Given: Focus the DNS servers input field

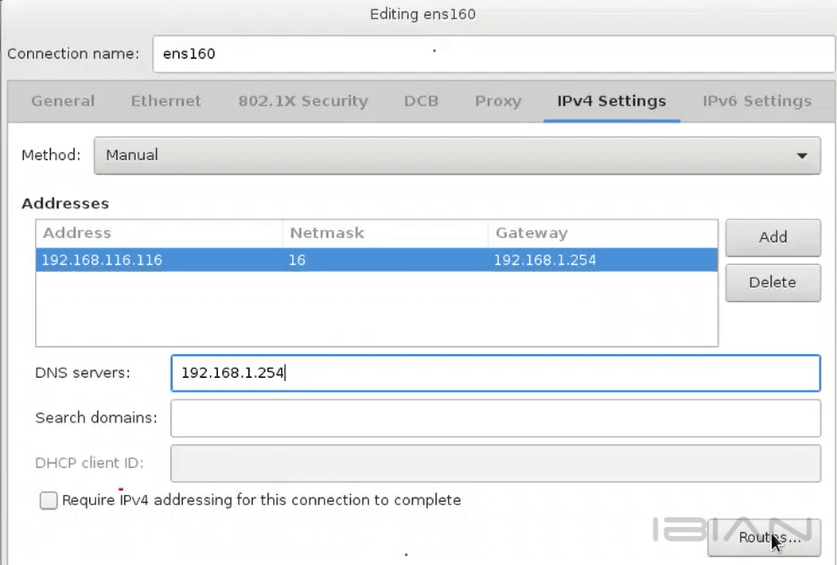Looking at the screenshot, I should tap(495, 373).
